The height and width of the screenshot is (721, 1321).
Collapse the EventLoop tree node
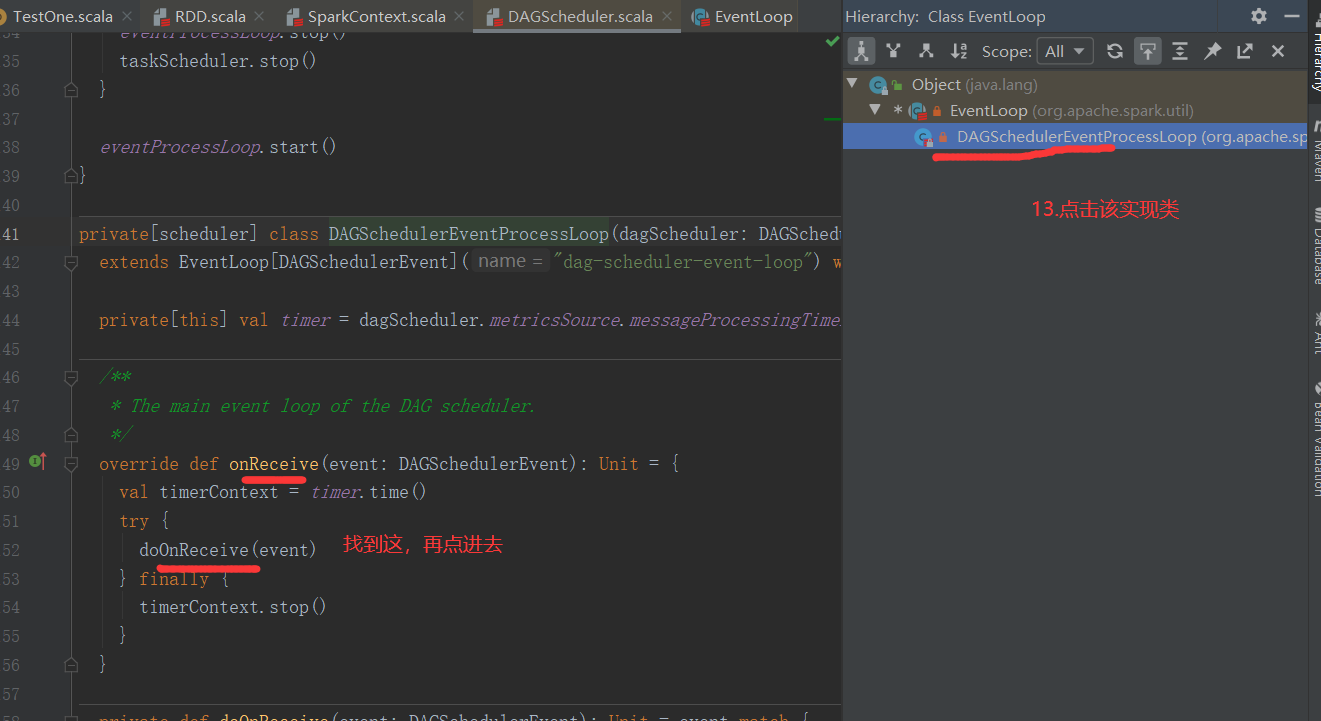point(875,110)
